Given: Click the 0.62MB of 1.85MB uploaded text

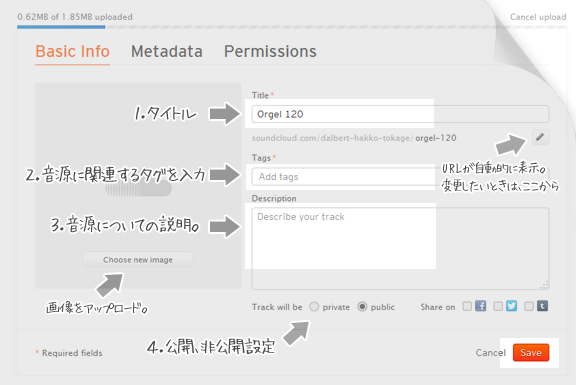Looking at the screenshot, I should pos(75,17).
